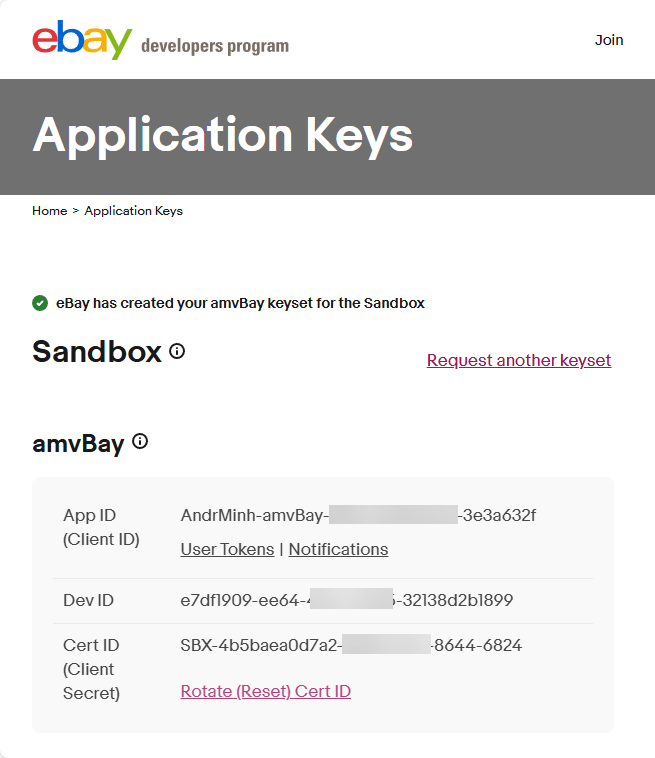The height and width of the screenshot is (758, 655).
Task: Select Application Keys breadcrumb item
Action: (x=133, y=211)
